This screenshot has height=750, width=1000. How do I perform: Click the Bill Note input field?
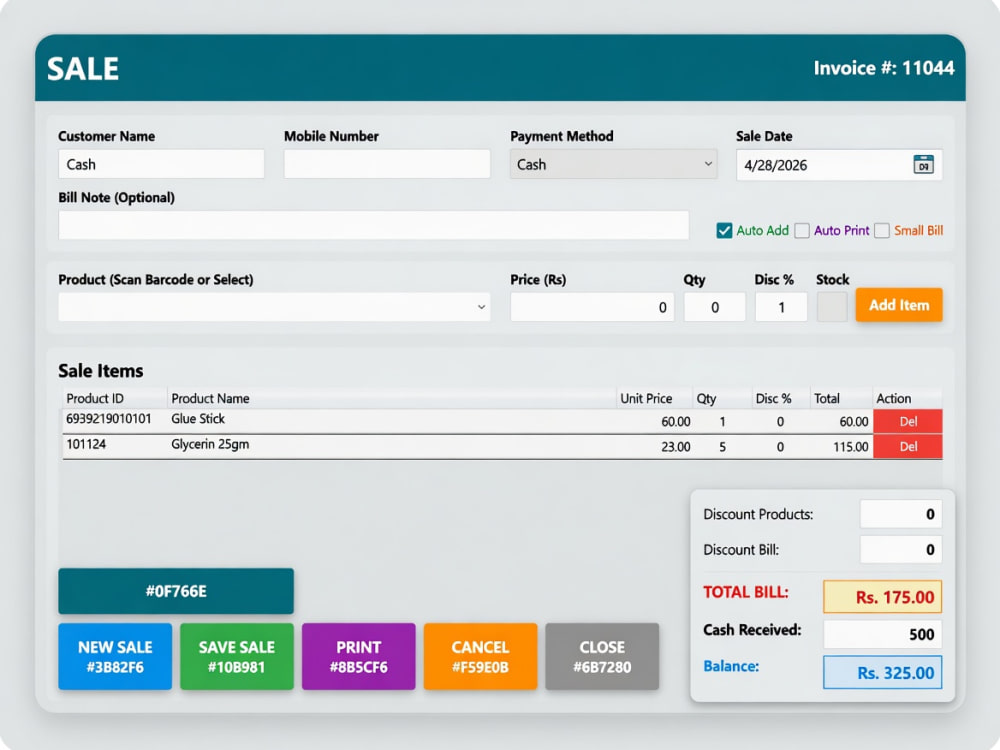(374, 225)
